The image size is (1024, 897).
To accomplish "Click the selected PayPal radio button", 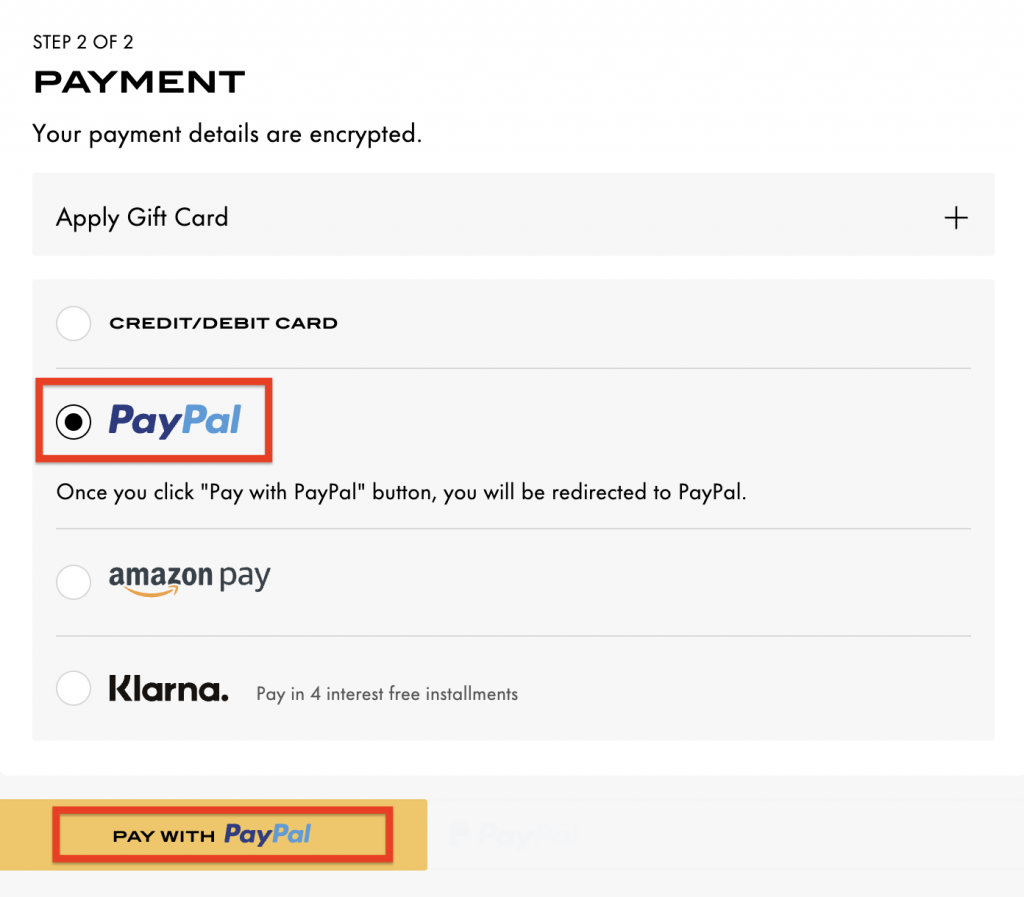I will [74, 421].
